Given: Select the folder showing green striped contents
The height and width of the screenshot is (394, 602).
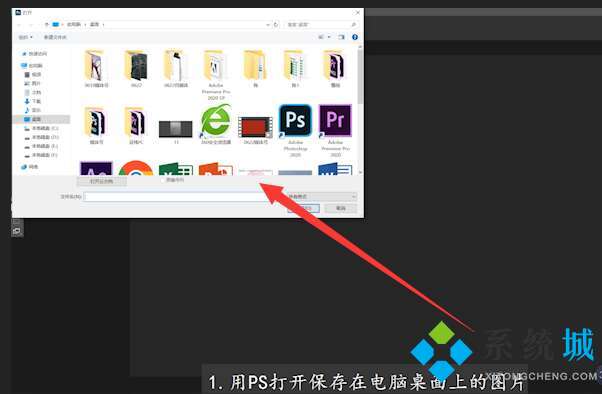Looking at the screenshot, I should (295, 68).
